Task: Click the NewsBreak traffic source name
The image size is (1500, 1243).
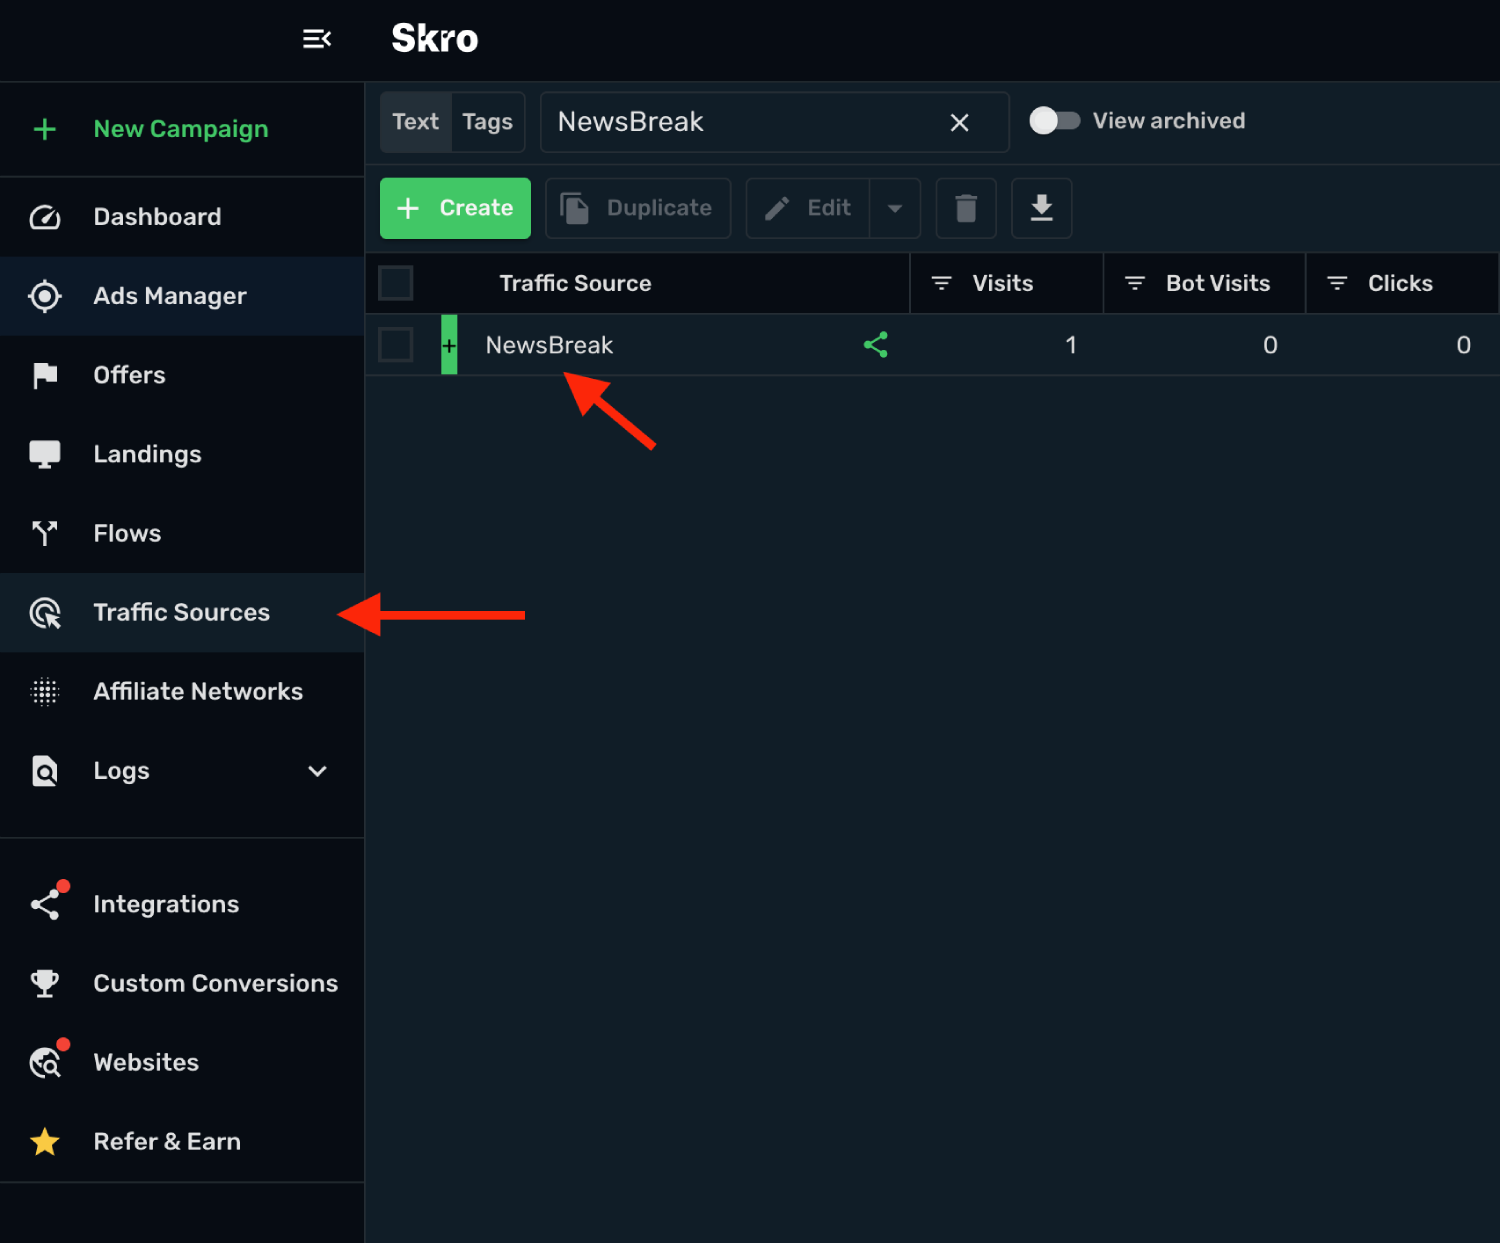Action: [x=549, y=345]
